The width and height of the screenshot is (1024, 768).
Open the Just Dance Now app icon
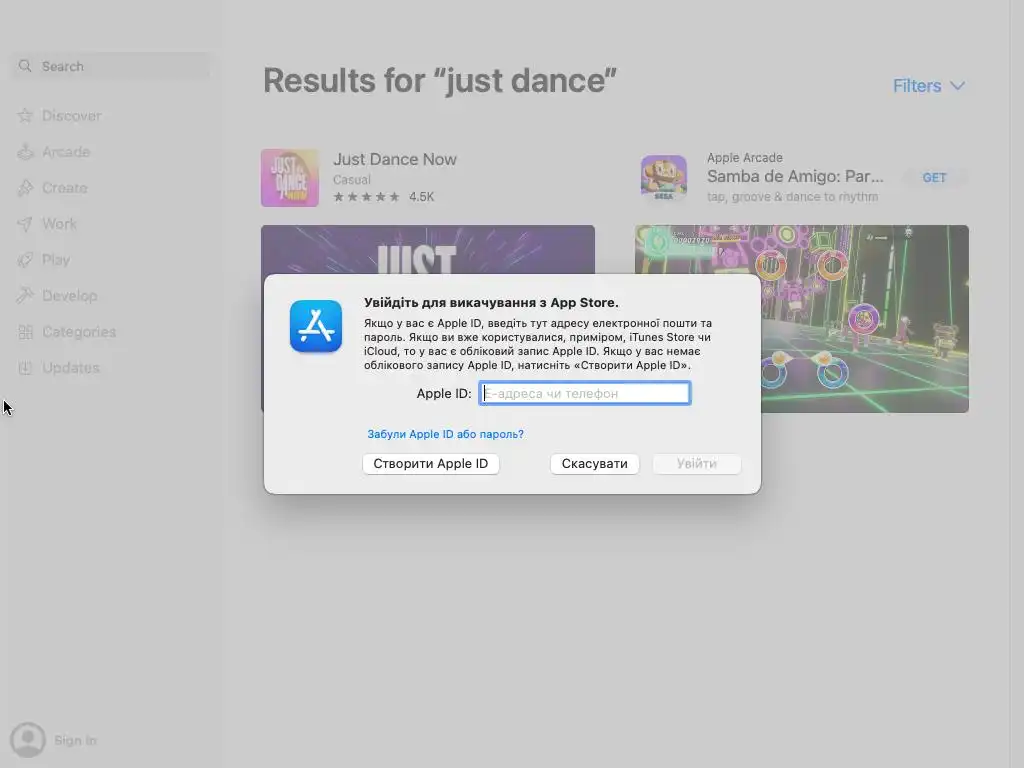290,178
